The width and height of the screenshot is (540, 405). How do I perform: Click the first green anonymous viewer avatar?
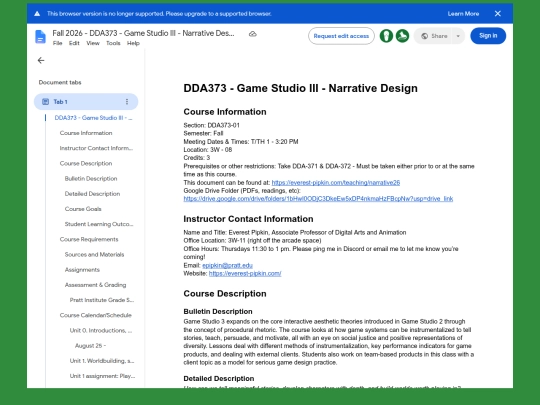pos(386,36)
